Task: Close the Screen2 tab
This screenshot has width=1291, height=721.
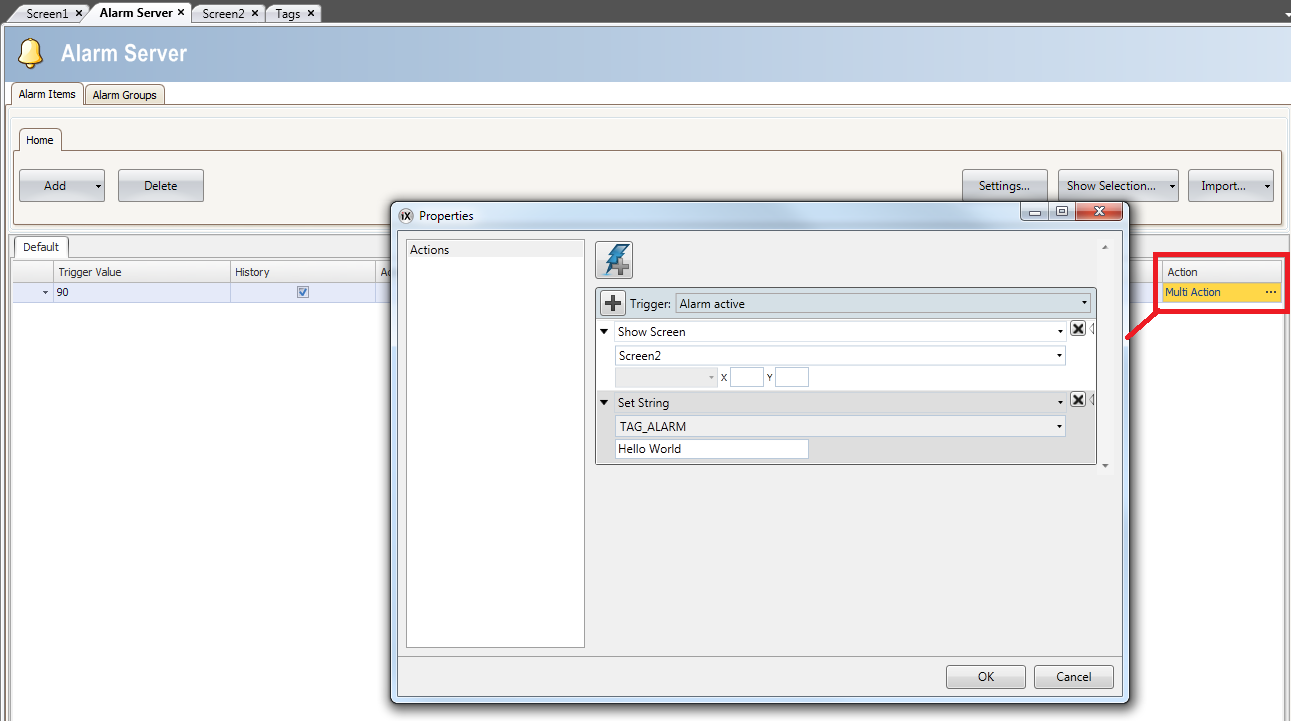Action: pos(255,13)
